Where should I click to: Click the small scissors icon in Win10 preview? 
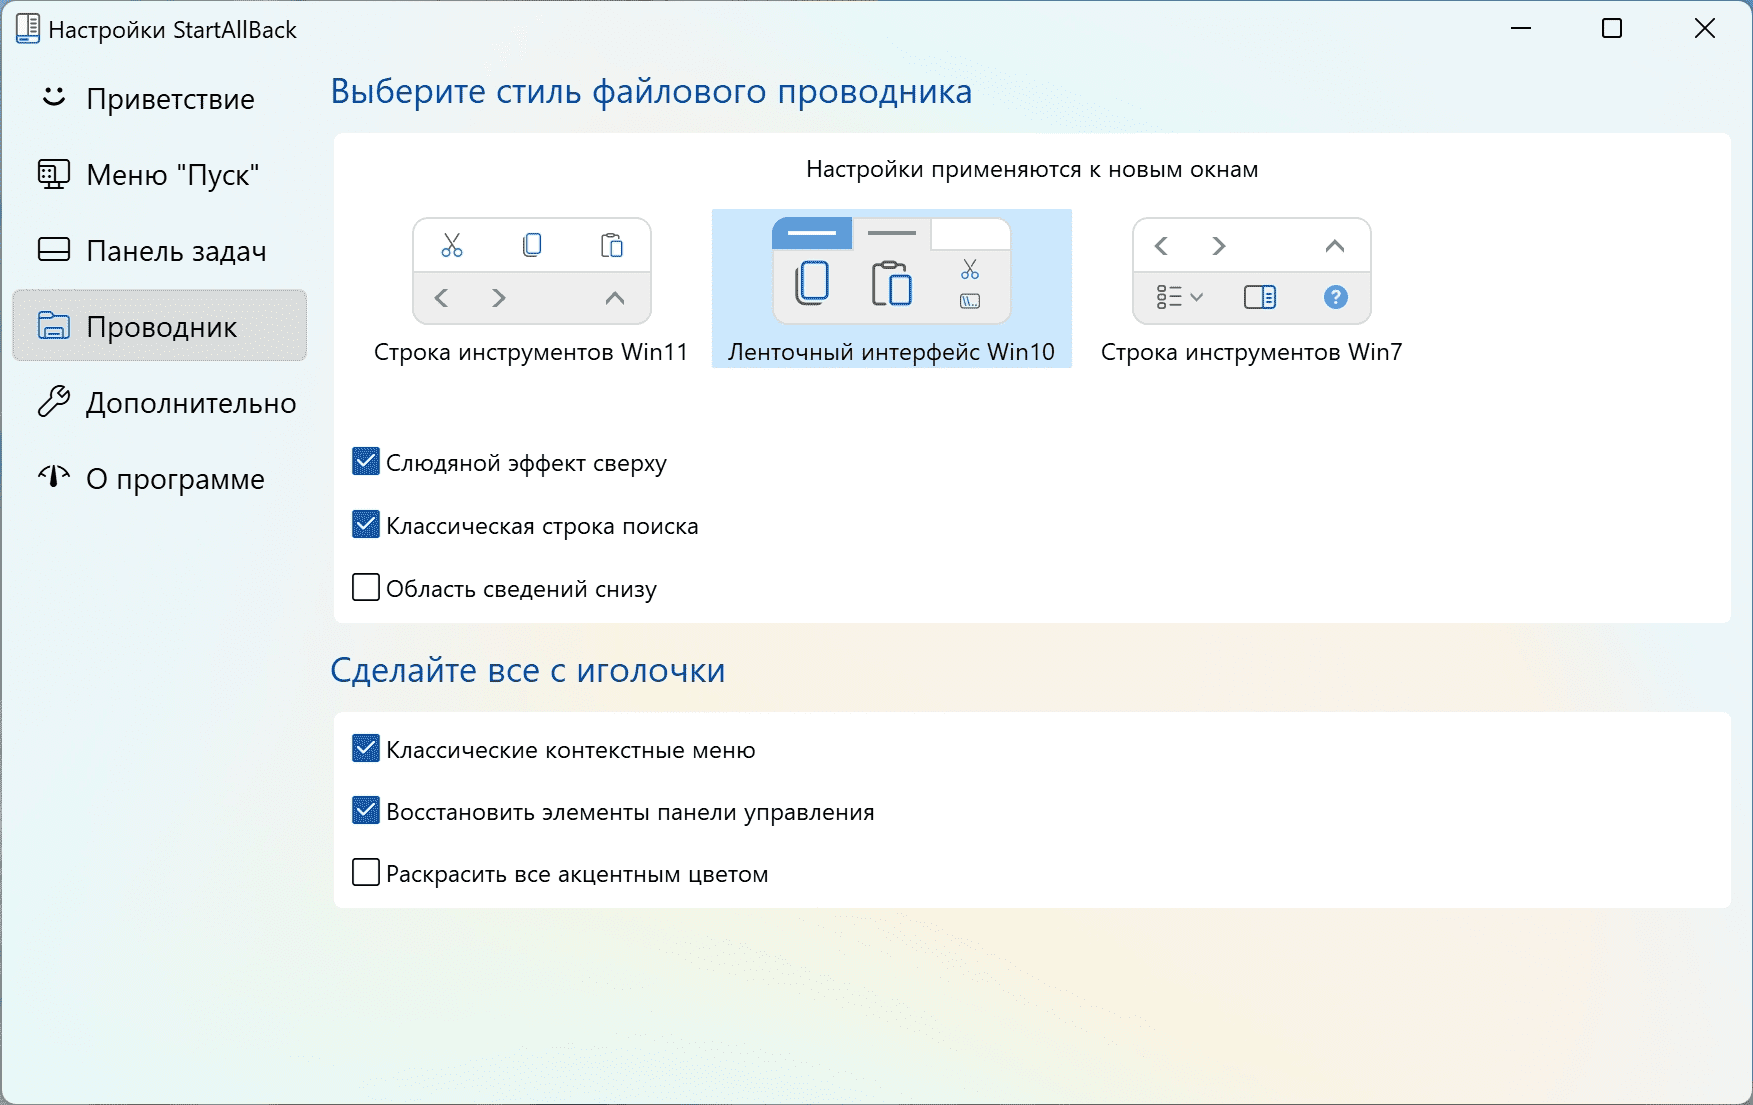pyautogui.click(x=970, y=269)
